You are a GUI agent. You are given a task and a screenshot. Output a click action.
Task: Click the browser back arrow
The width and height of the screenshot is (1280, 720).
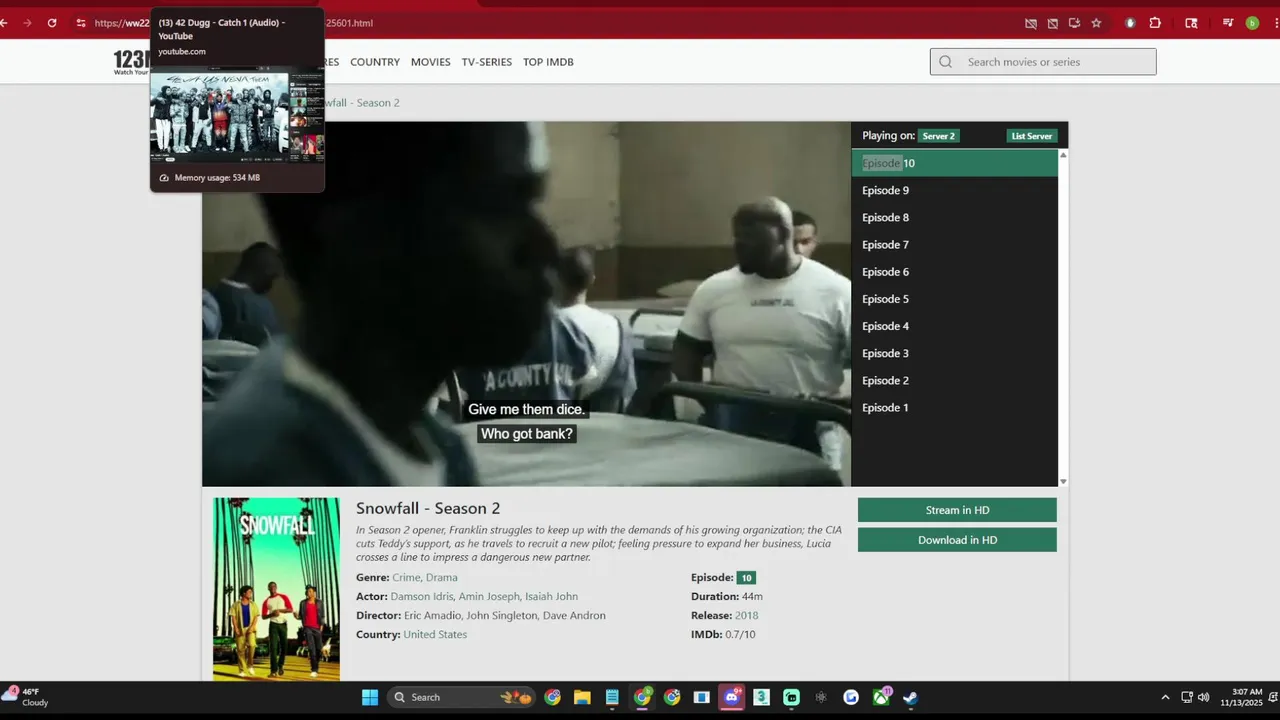pyautogui.click(x=4, y=23)
